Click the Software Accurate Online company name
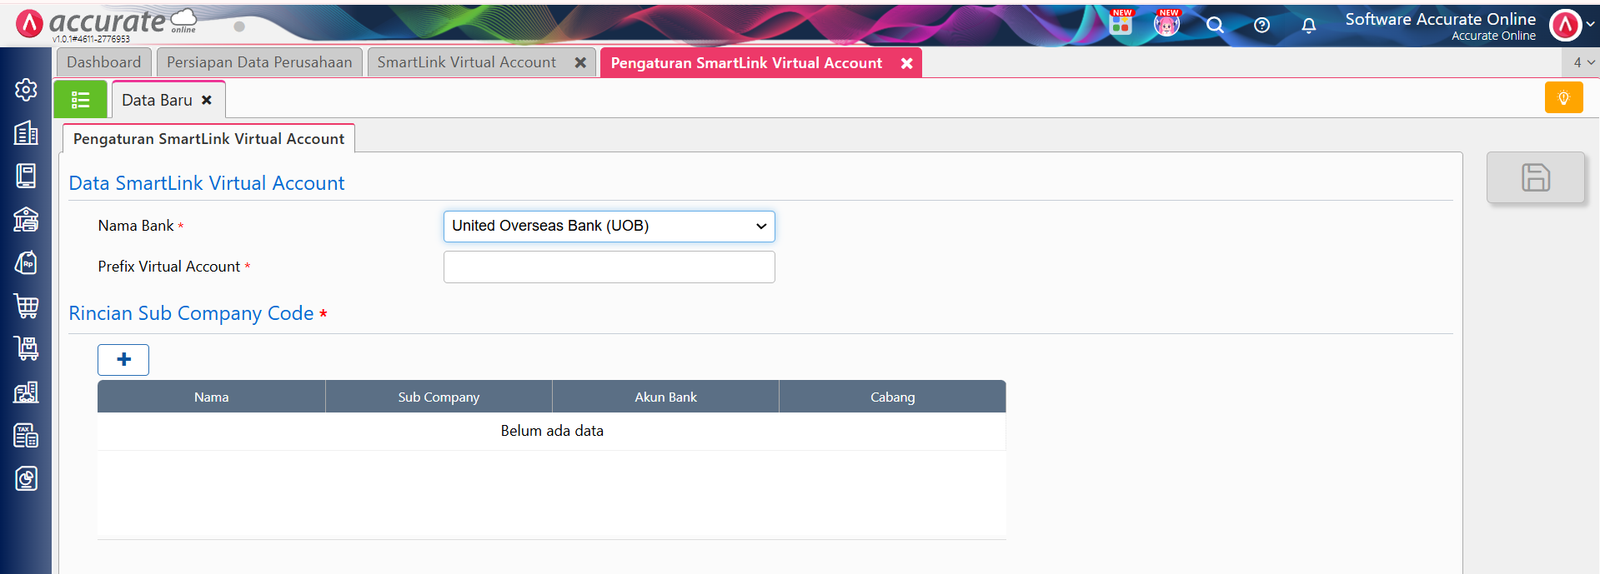Image resolution: width=1600 pixels, height=574 pixels. pos(1440,19)
